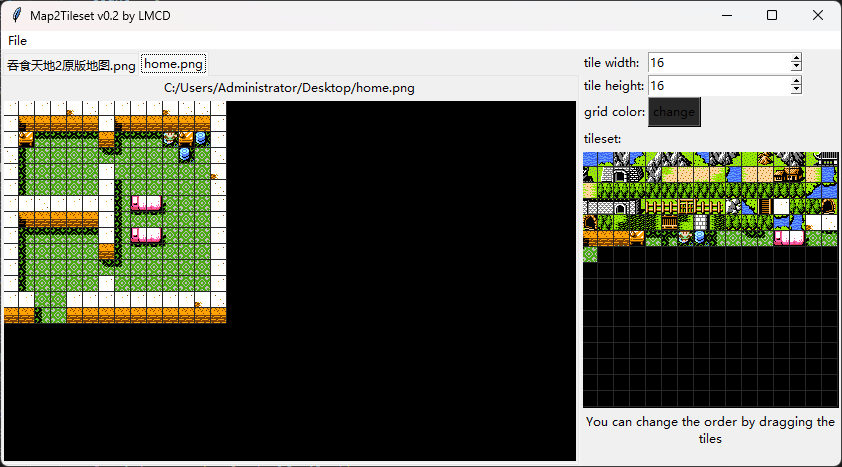The width and height of the screenshot is (842, 467).
Task: Decrease tile width with down arrow
Action: (796, 67)
